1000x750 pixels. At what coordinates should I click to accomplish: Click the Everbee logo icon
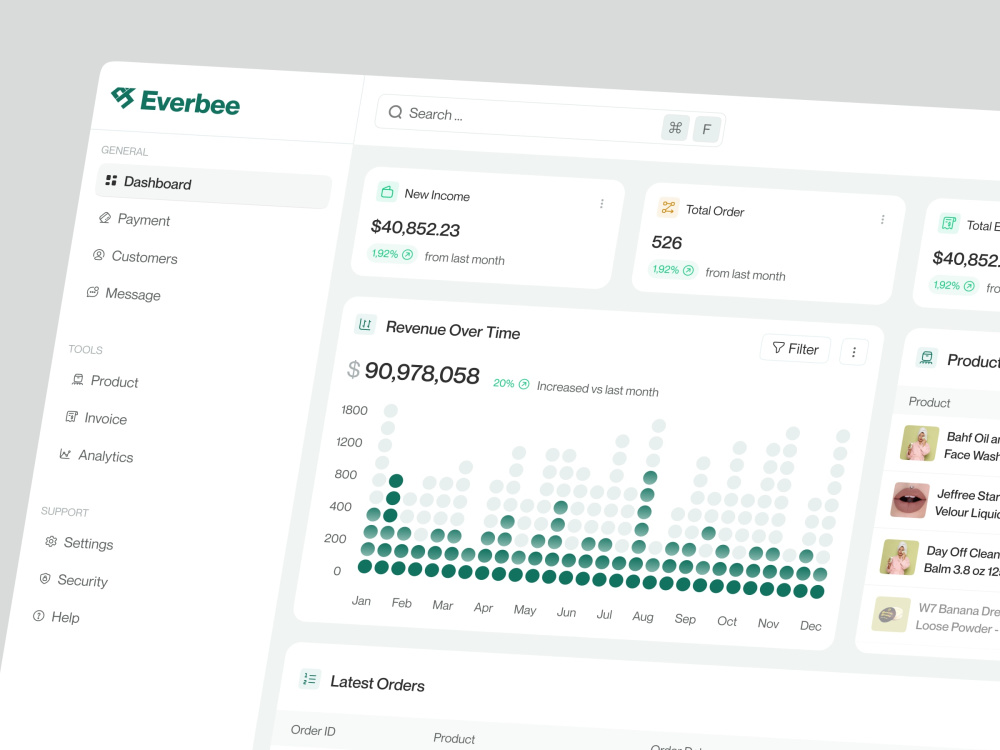coord(123,98)
